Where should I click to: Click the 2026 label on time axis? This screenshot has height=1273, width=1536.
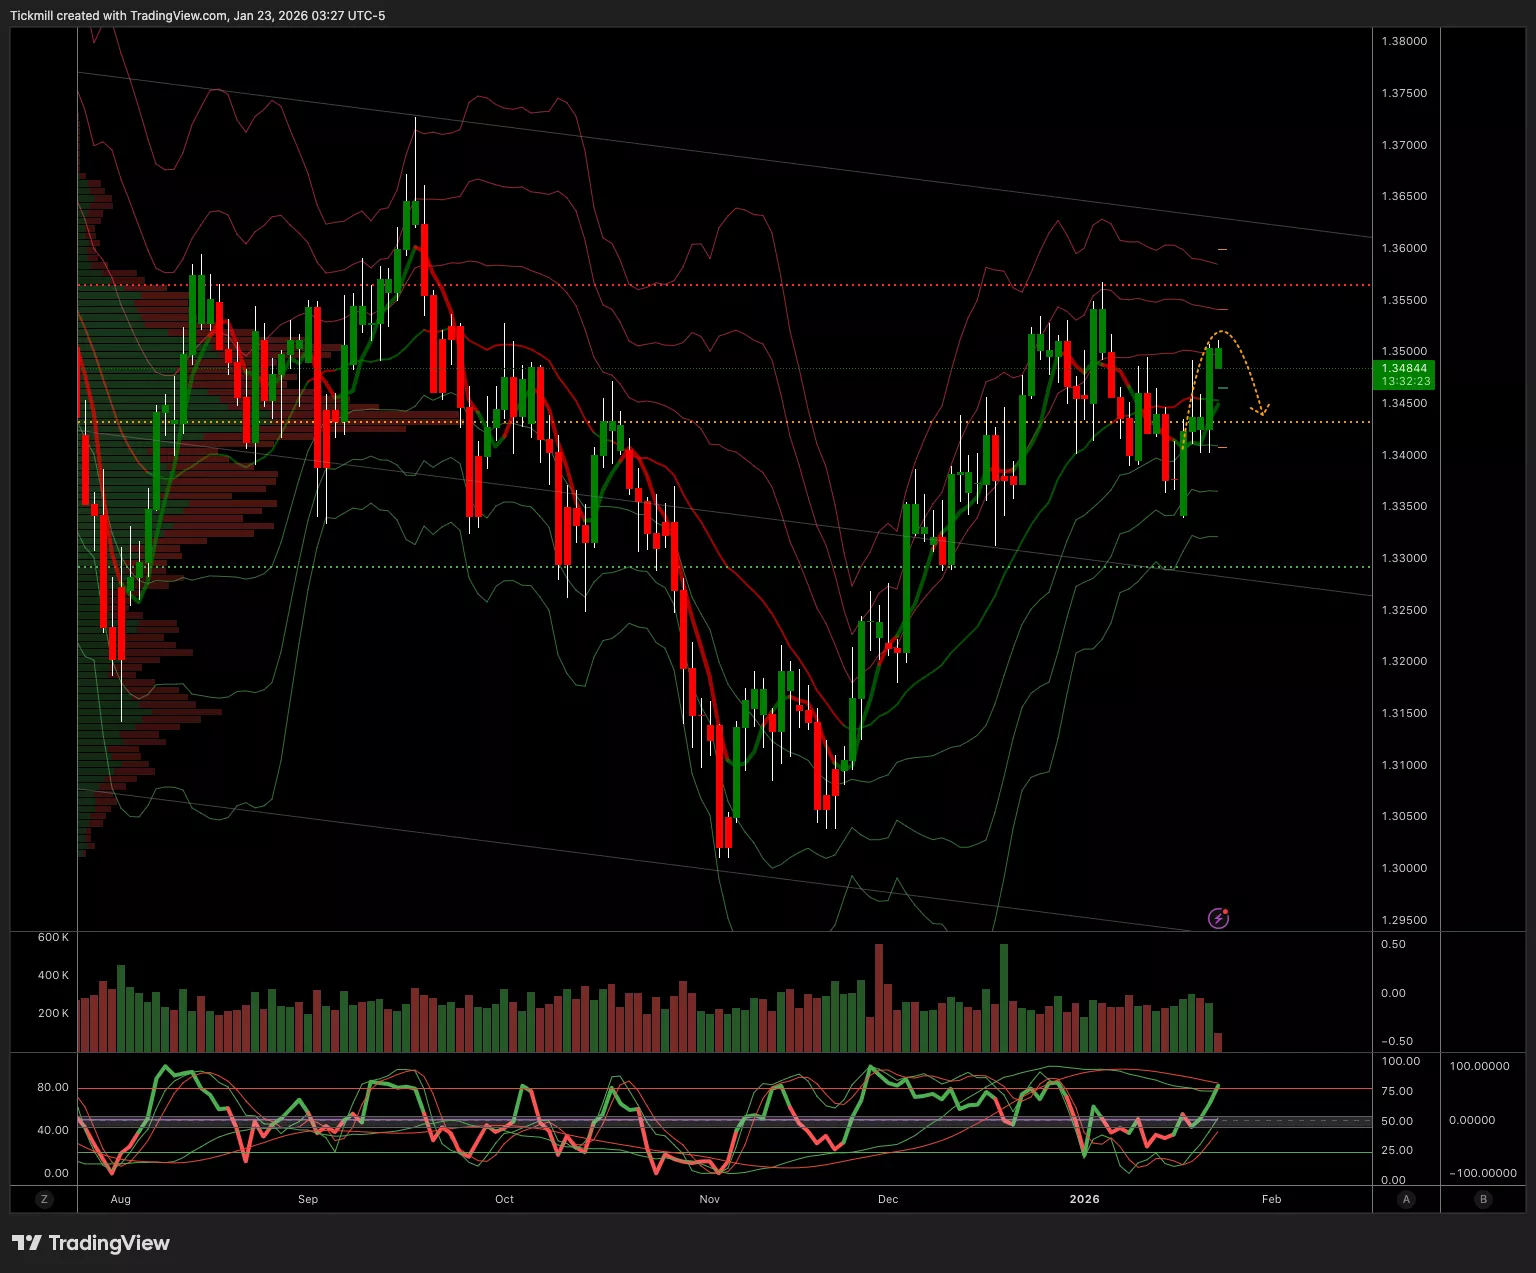click(x=1084, y=1199)
